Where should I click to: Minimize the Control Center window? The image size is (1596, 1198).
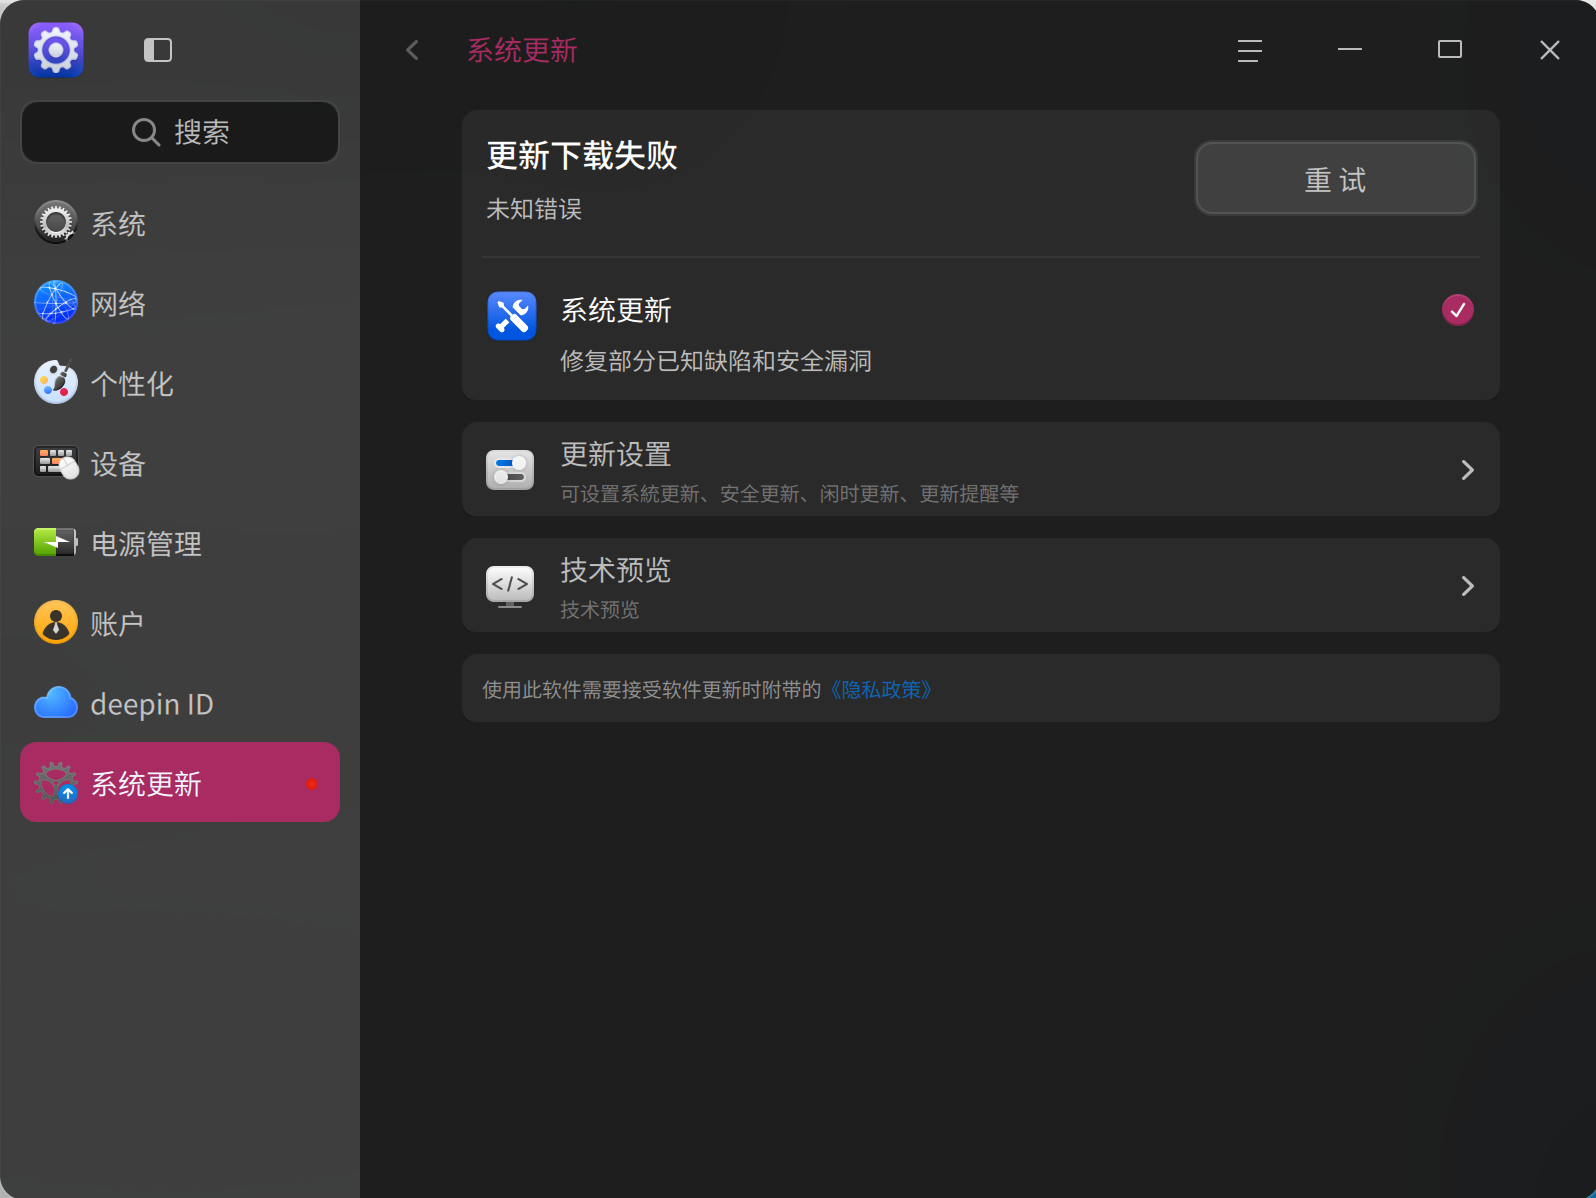click(x=1350, y=50)
